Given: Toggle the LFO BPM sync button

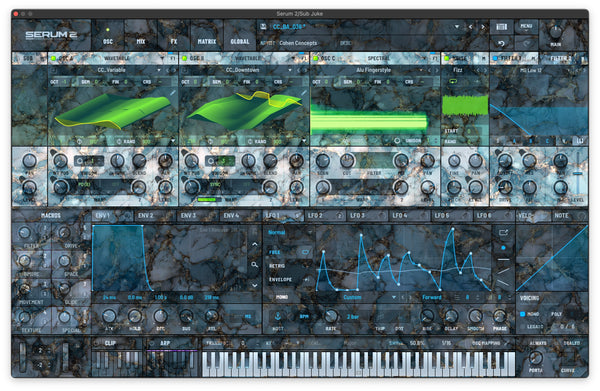Looking at the screenshot, I should point(304,316).
